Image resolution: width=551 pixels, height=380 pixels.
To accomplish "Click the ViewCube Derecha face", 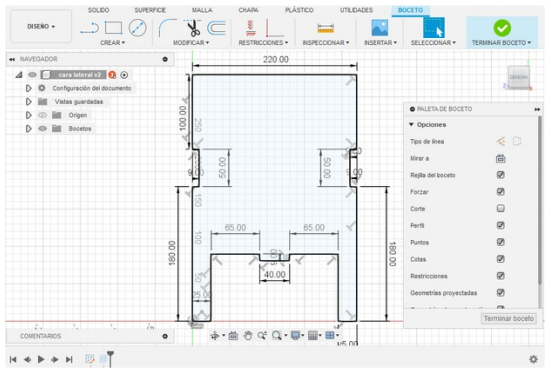I will (x=519, y=77).
